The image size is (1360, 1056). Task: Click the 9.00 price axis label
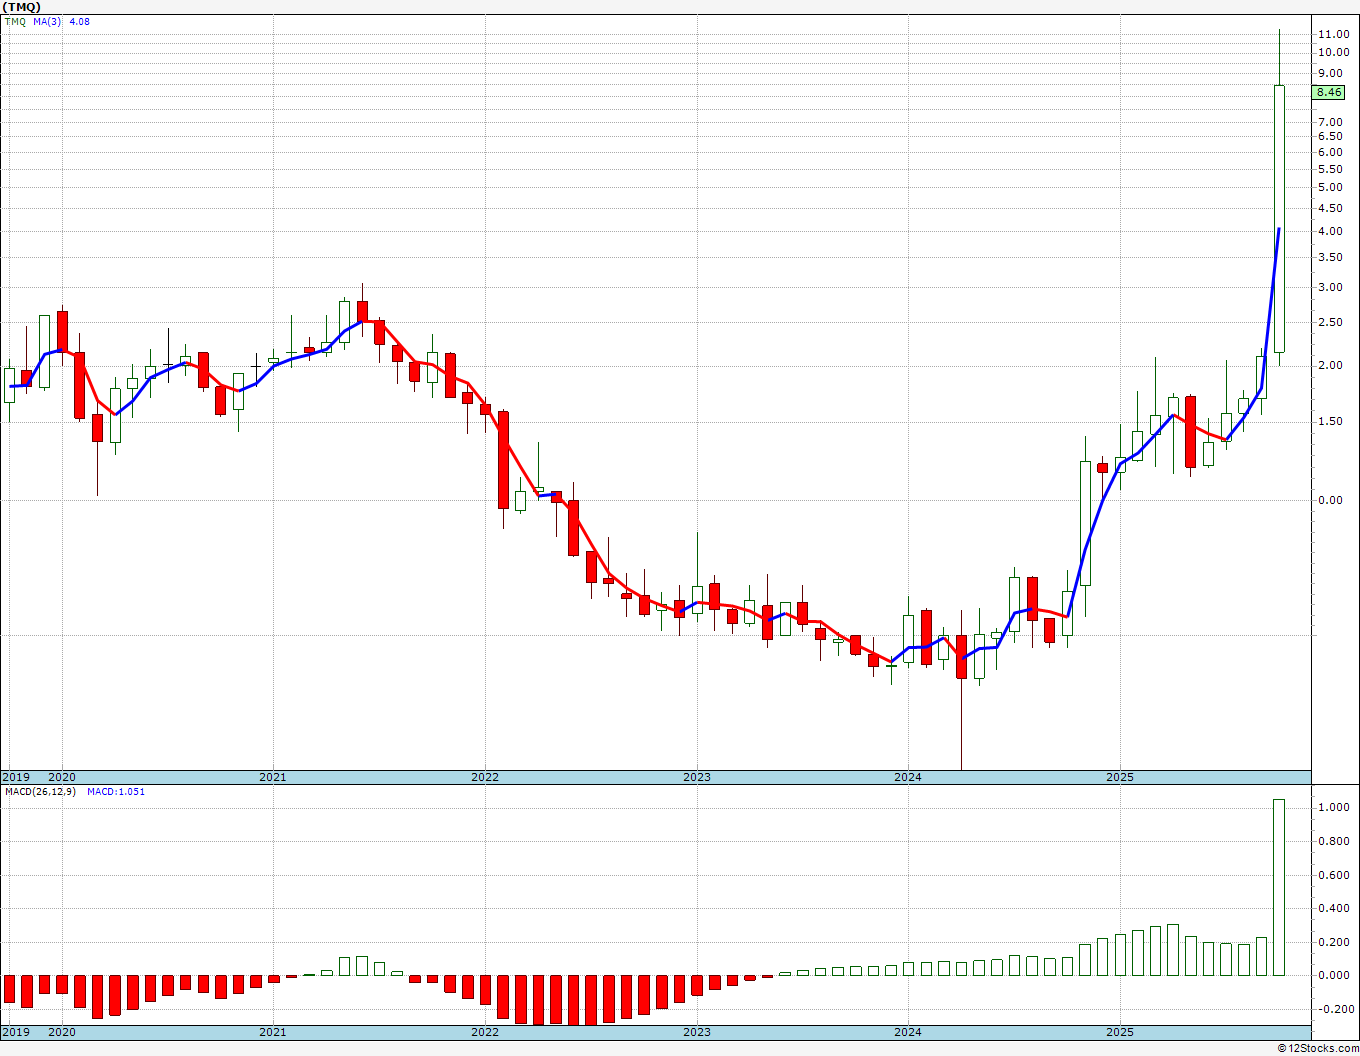[1330, 73]
